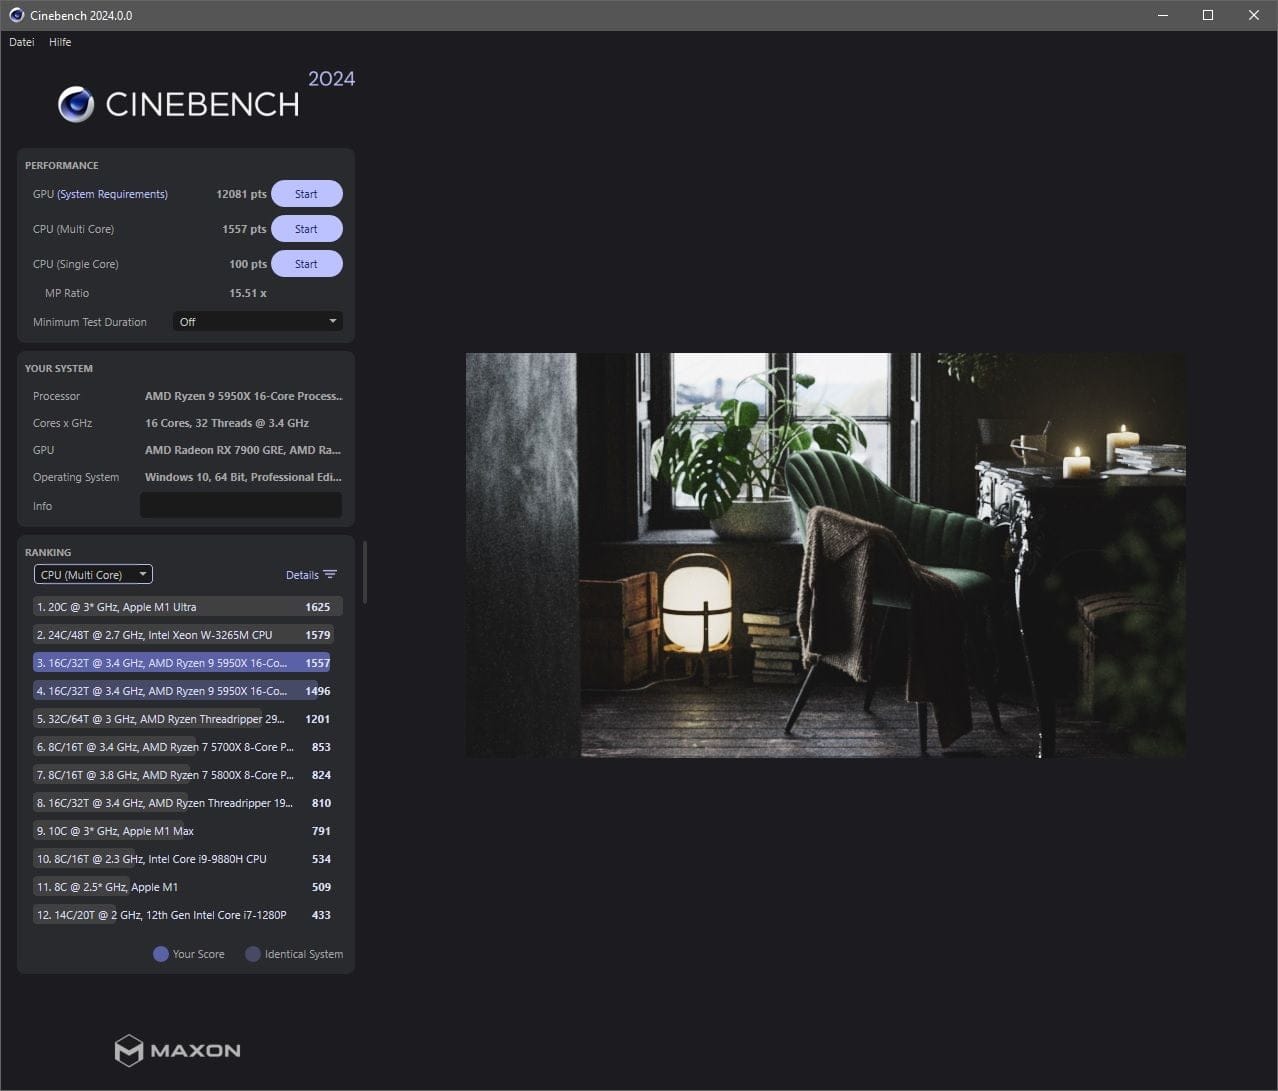
Task: Click the Identical System legend dot
Action: tap(253, 954)
